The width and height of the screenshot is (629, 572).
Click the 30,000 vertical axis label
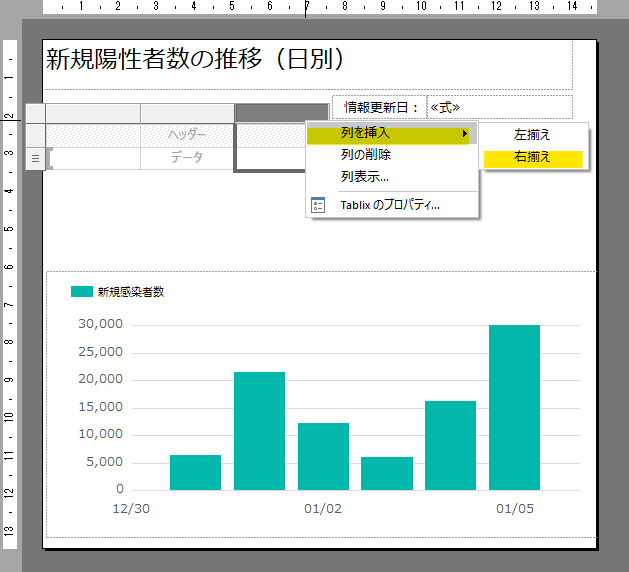(x=100, y=324)
